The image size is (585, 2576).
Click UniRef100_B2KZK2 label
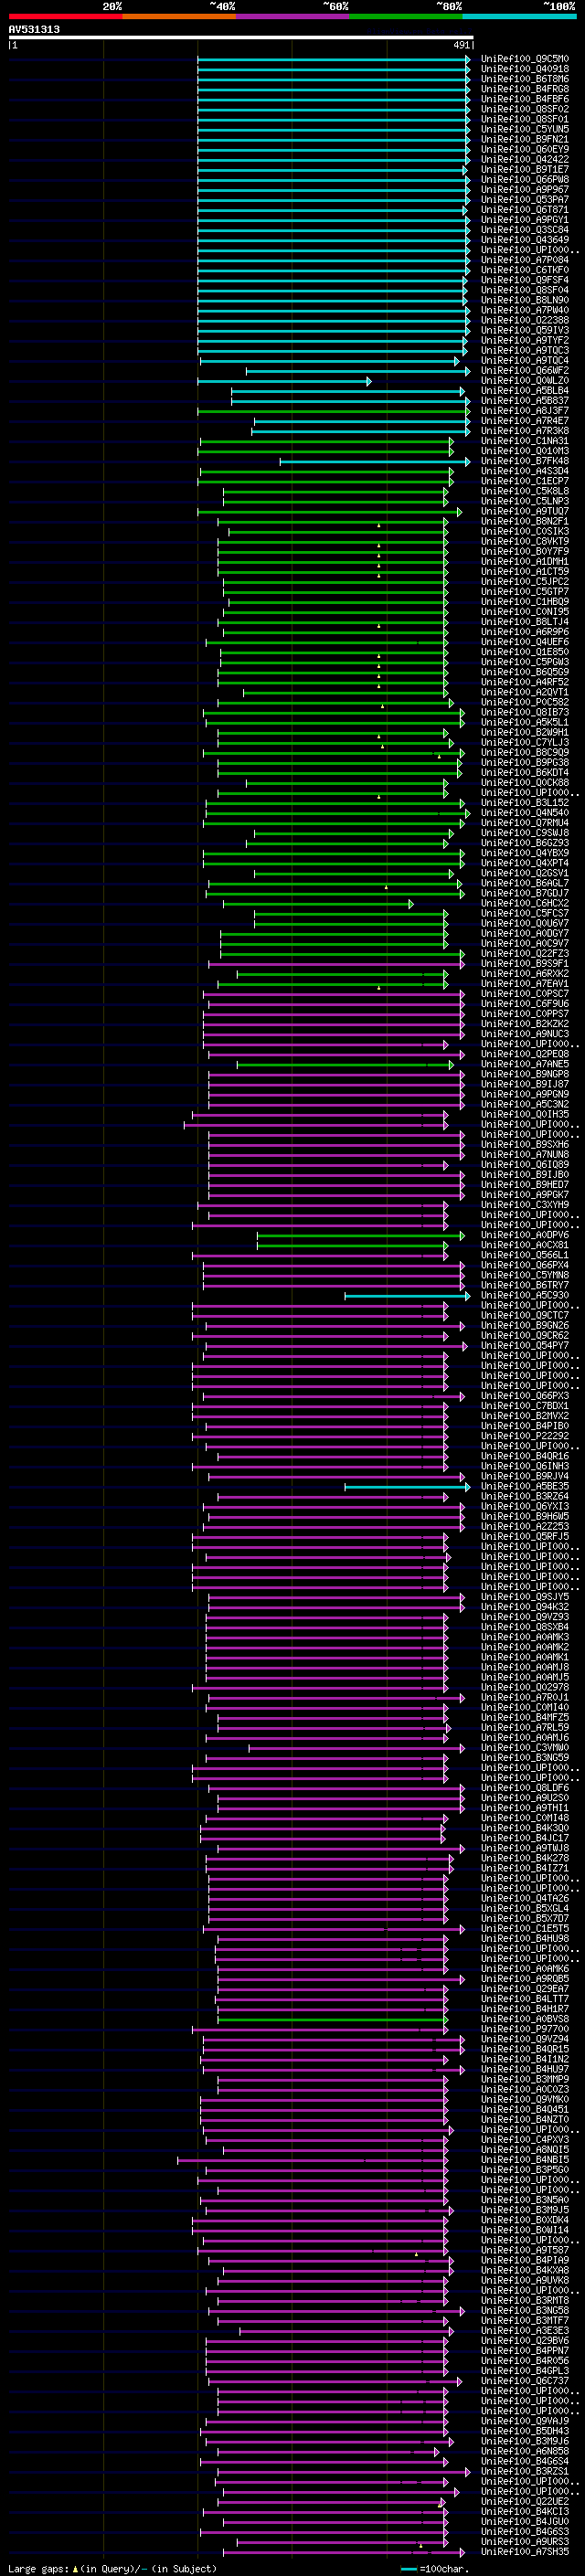tap(524, 1023)
